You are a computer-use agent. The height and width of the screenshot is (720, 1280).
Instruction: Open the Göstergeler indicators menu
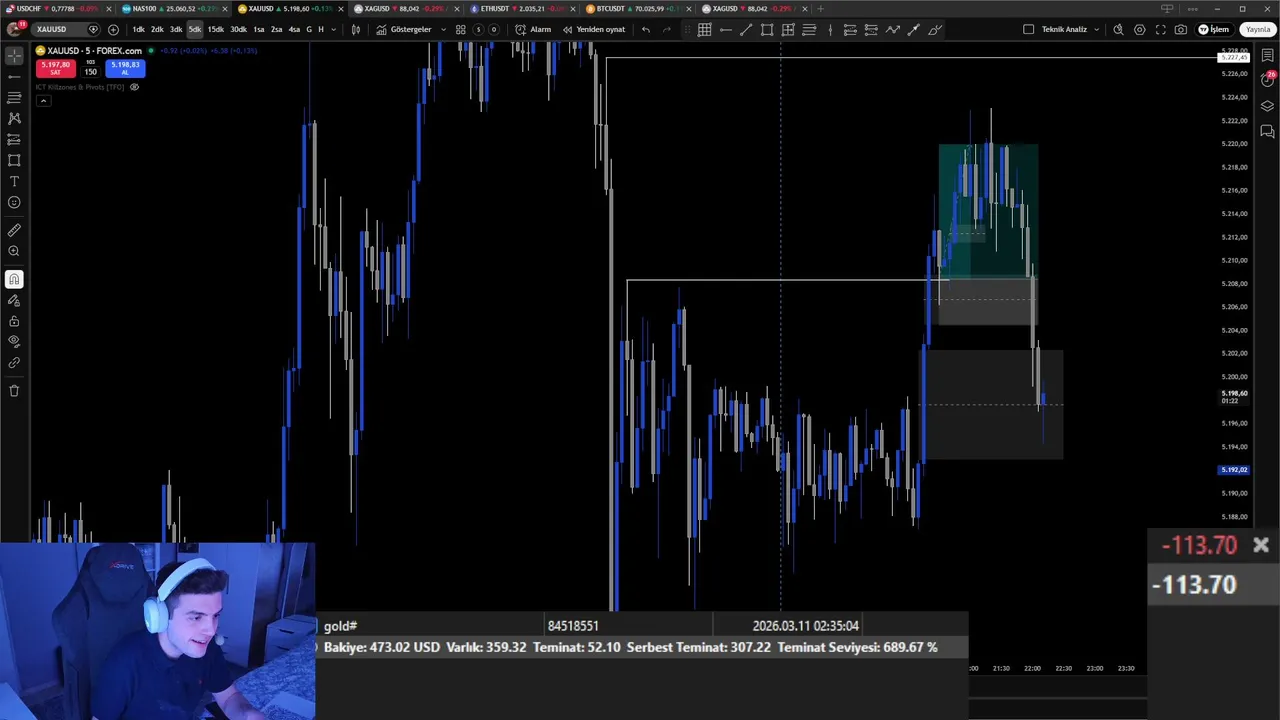404,29
